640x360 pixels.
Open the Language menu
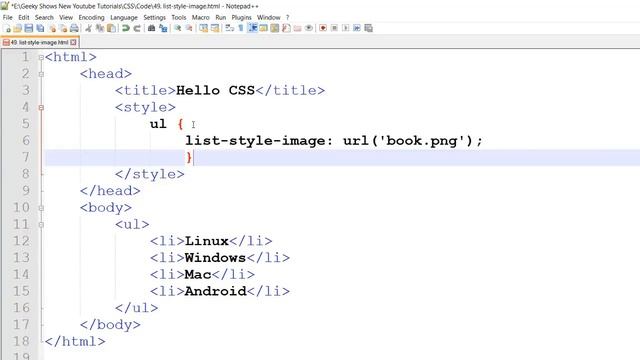124,18
